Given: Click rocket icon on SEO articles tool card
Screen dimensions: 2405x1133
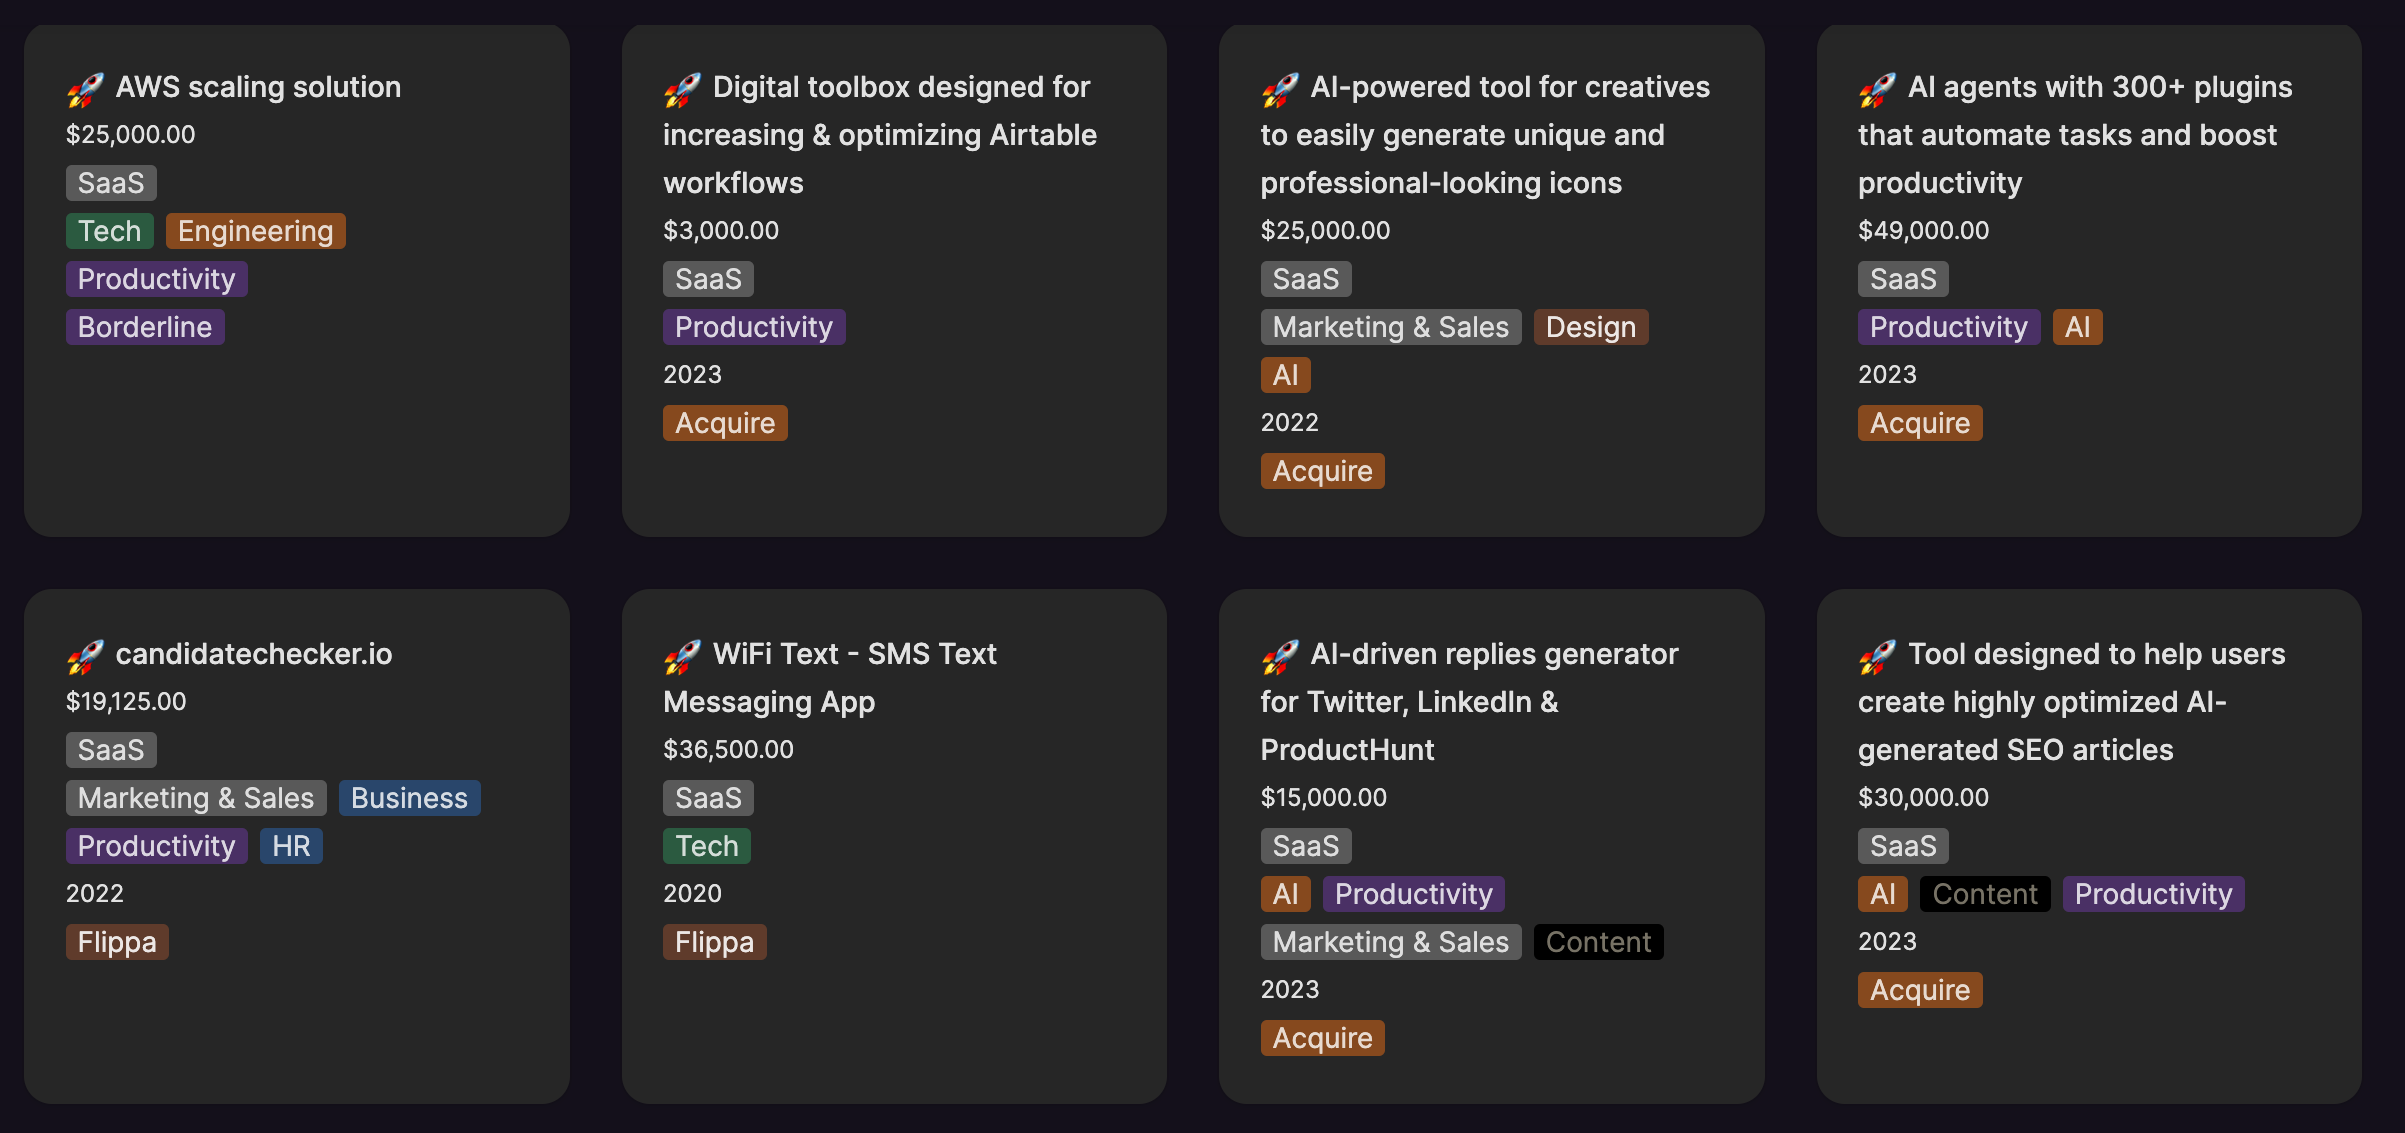Looking at the screenshot, I should click(1877, 657).
